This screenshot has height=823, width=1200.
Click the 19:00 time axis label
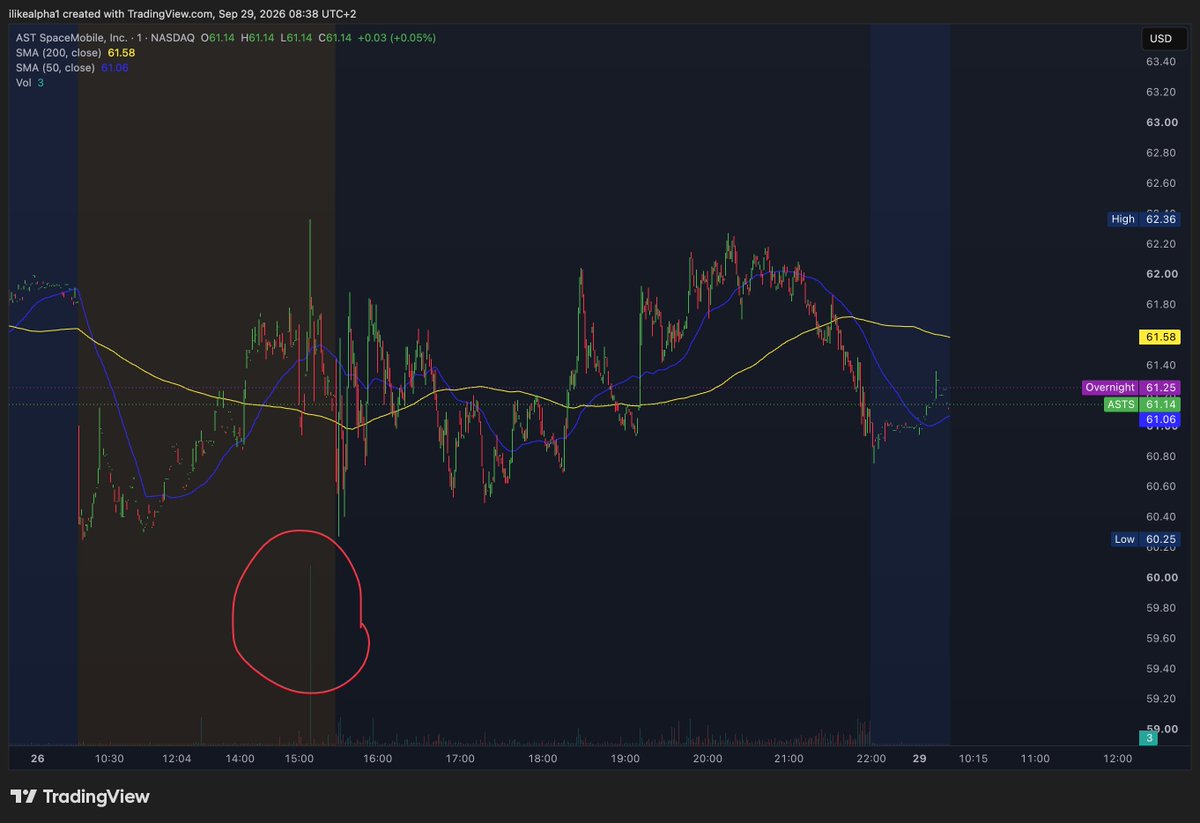point(625,759)
